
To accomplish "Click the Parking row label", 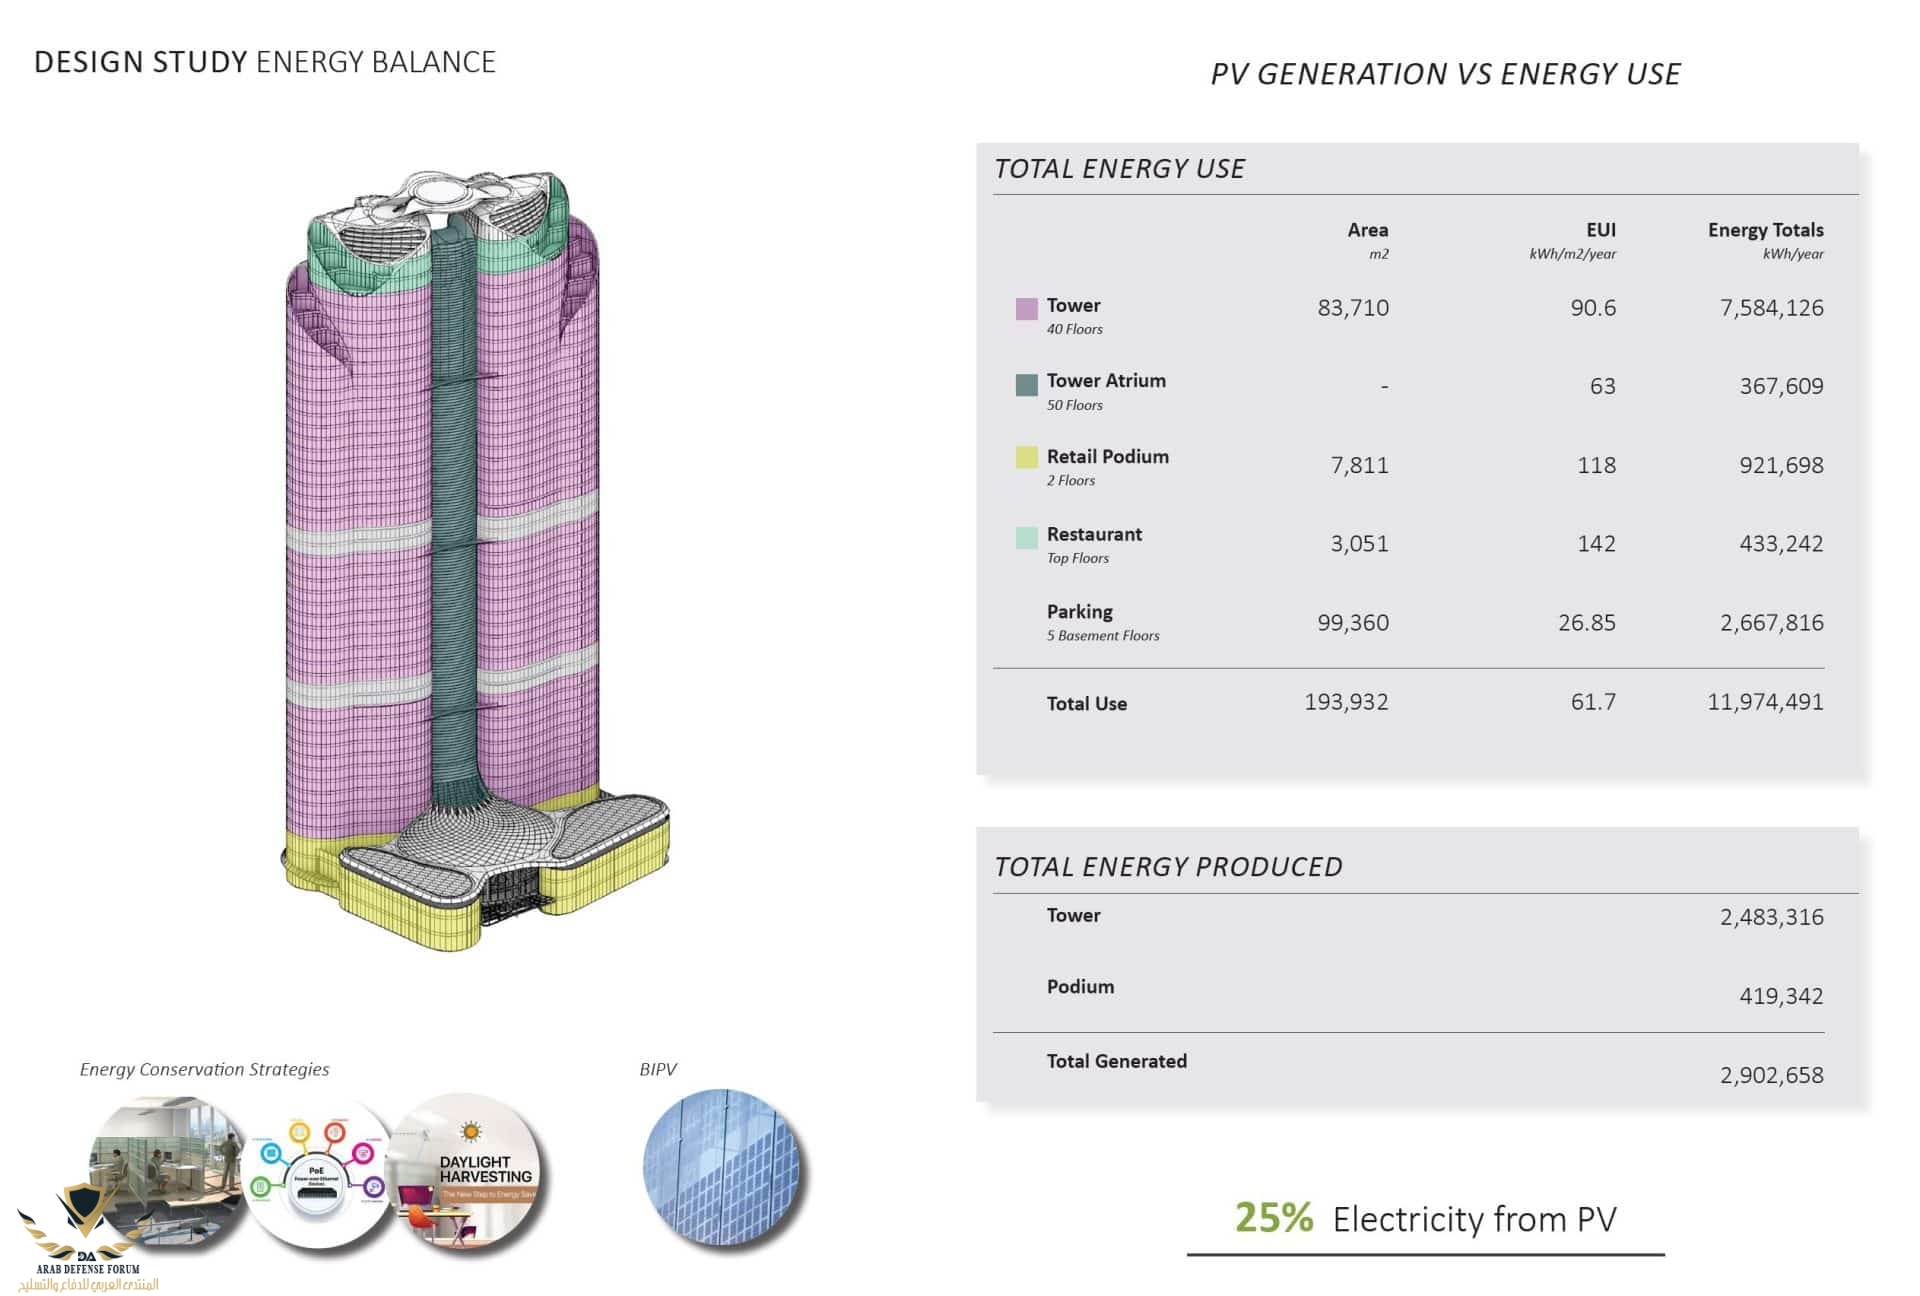I will coord(1079,612).
